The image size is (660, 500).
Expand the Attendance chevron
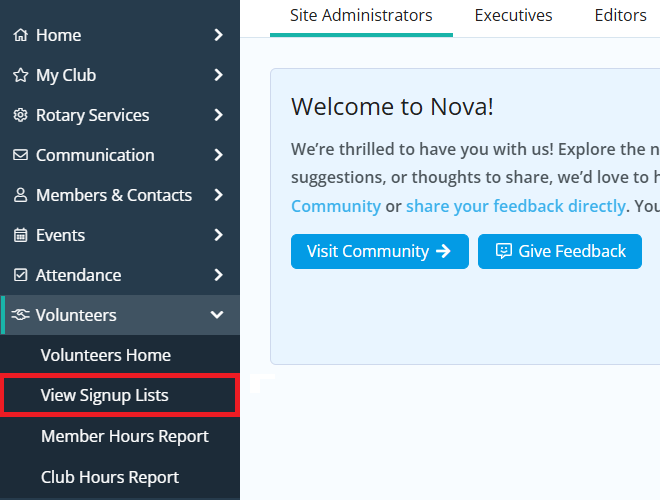pyautogui.click(x=218, y=275)
